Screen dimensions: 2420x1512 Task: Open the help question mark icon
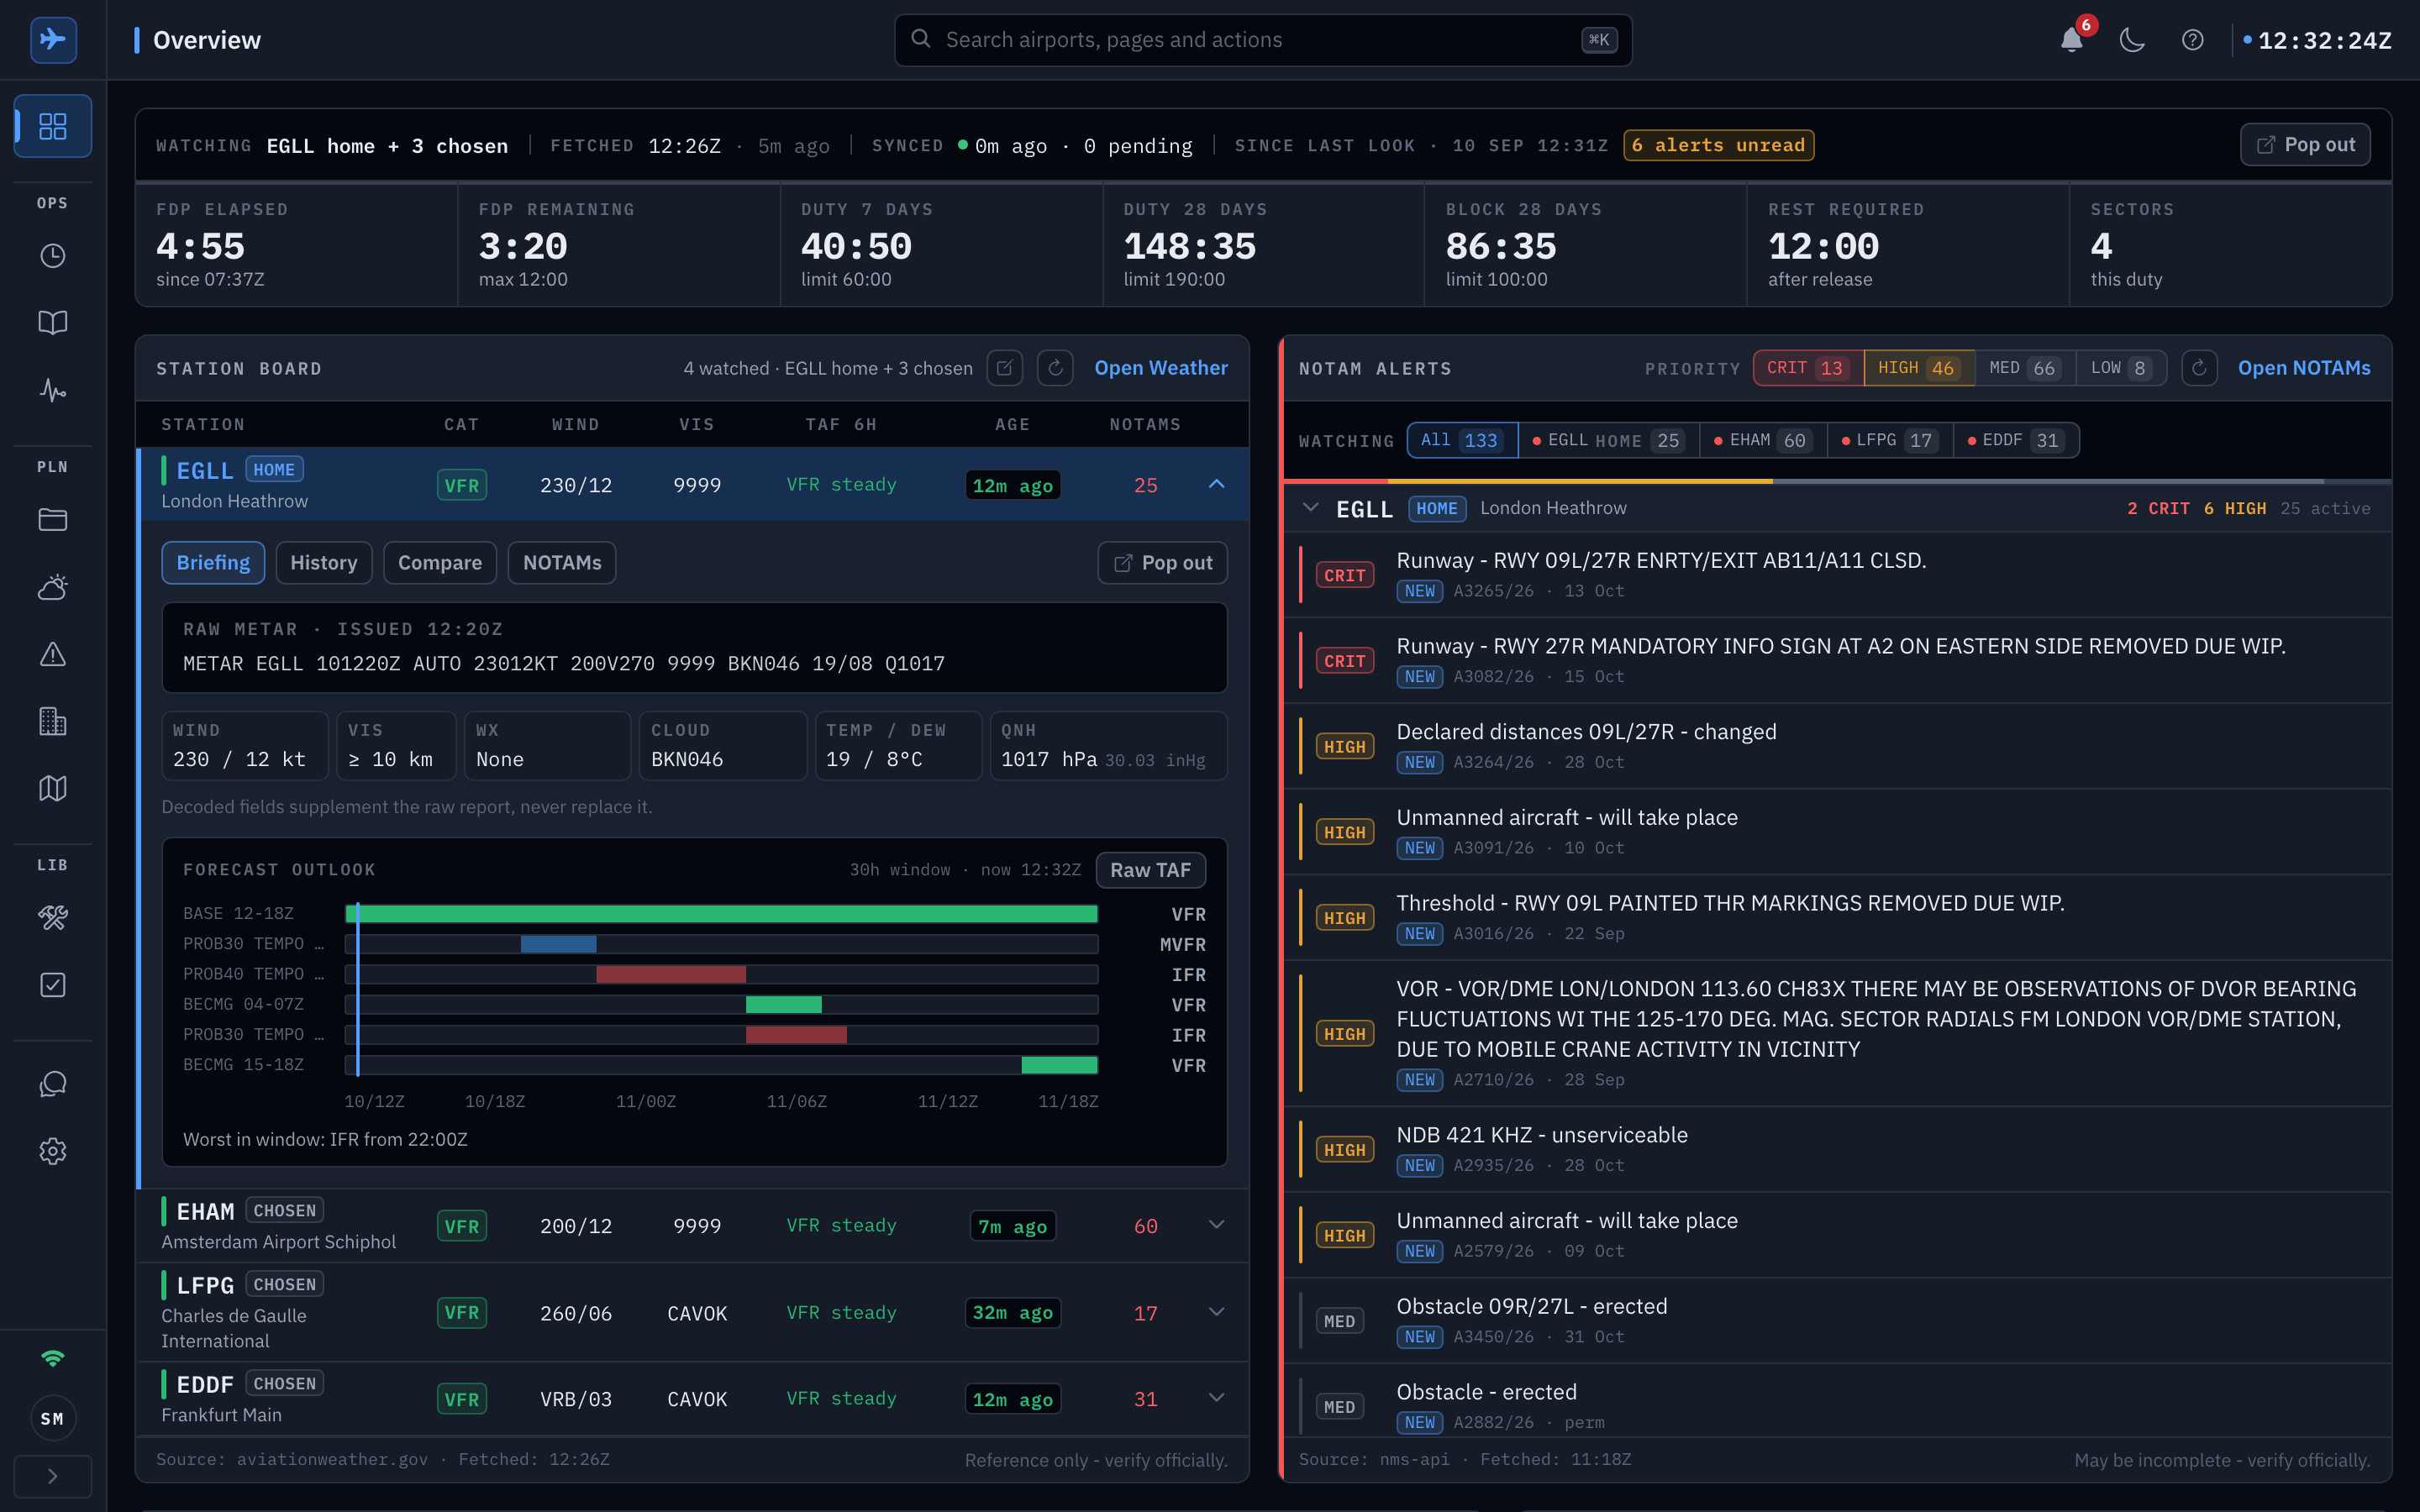[2192, 40]
